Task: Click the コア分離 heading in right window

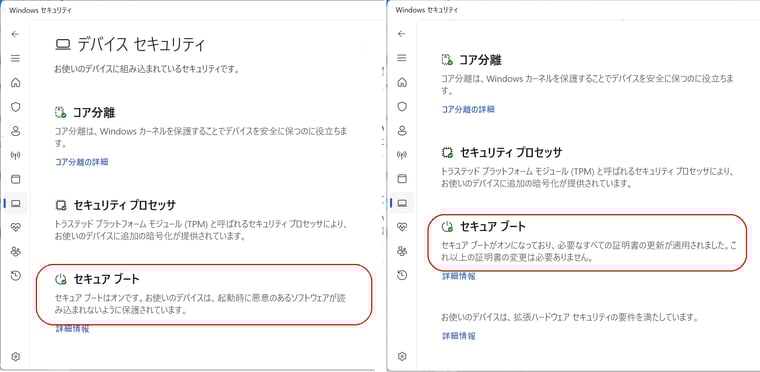Action: pyautogui.click(x=480, y=61)
